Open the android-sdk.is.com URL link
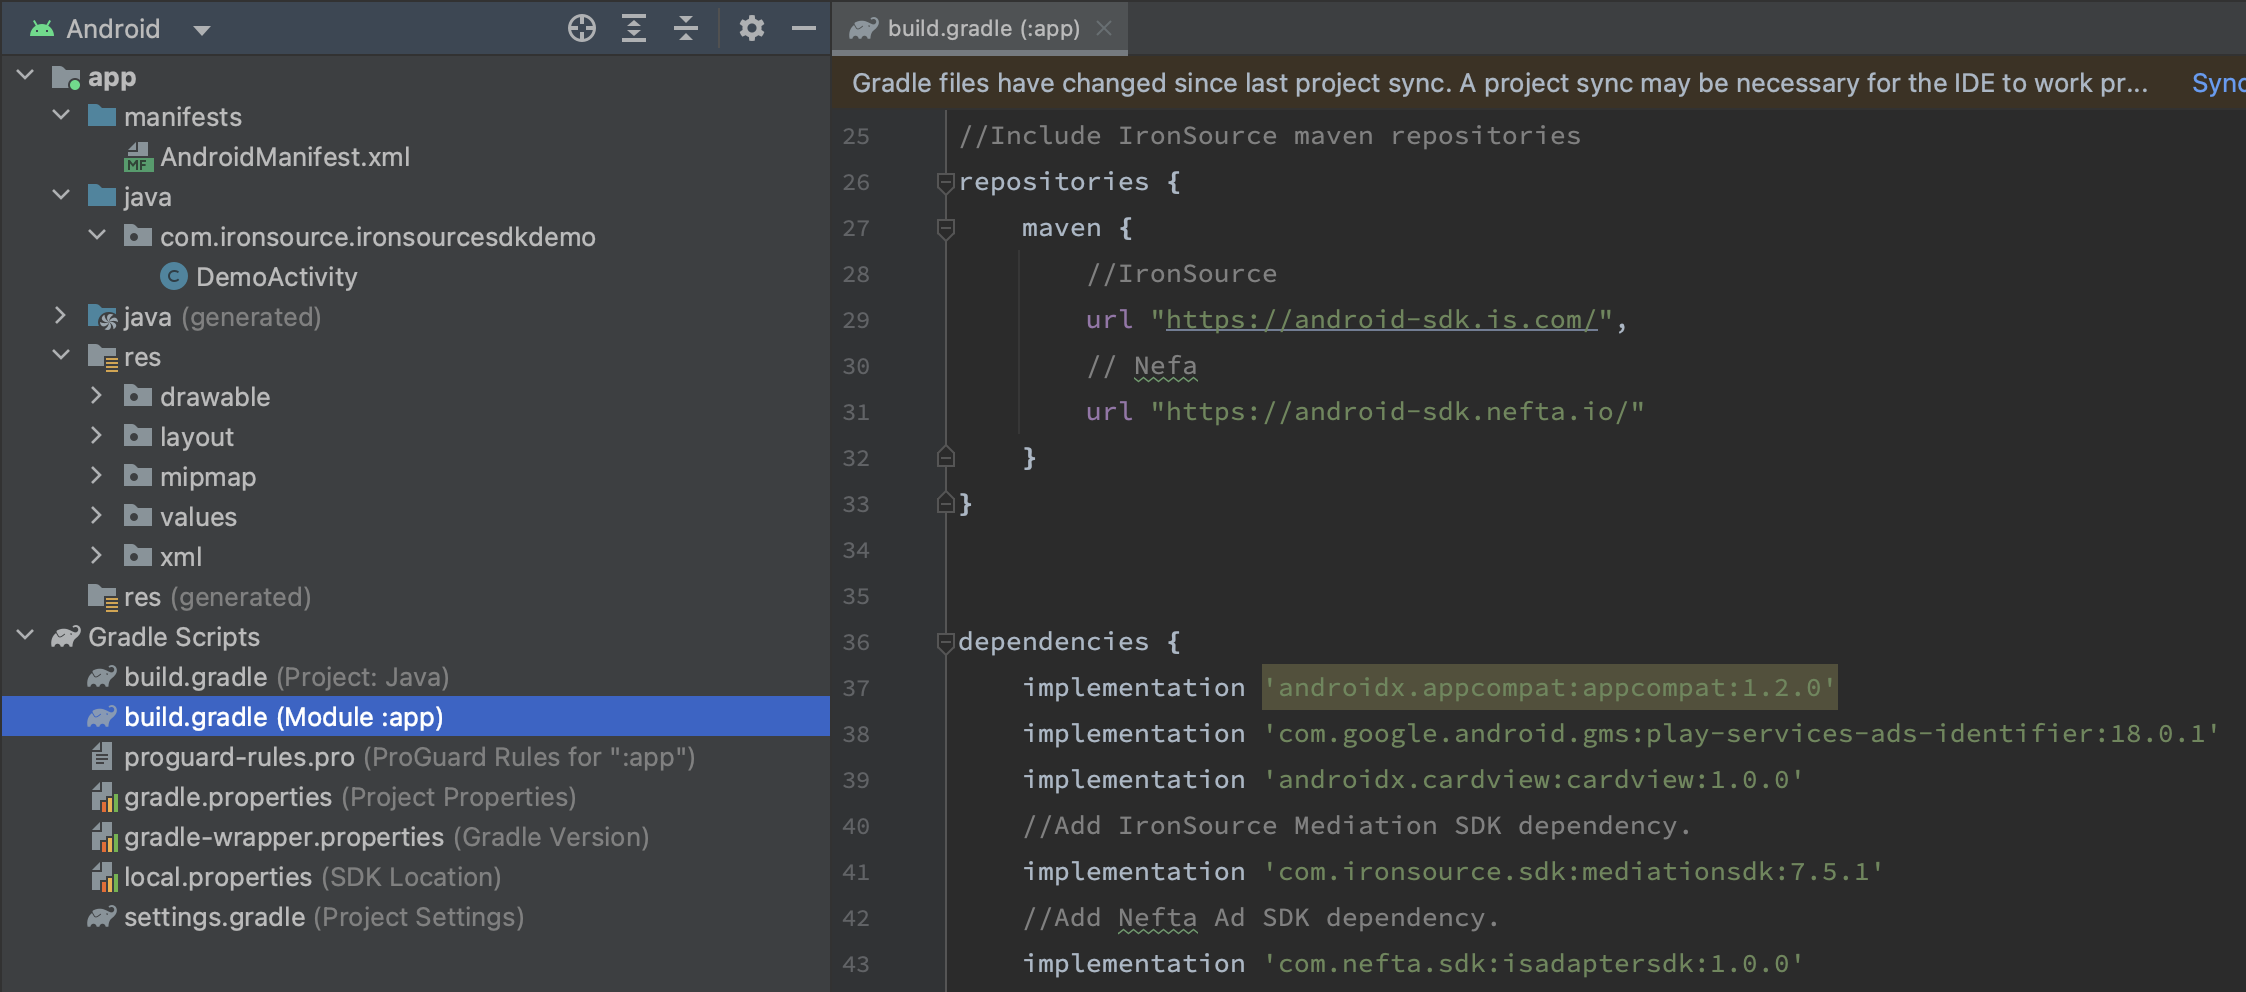This screenshot has width=2246, height=992. tap(1381, 320)
